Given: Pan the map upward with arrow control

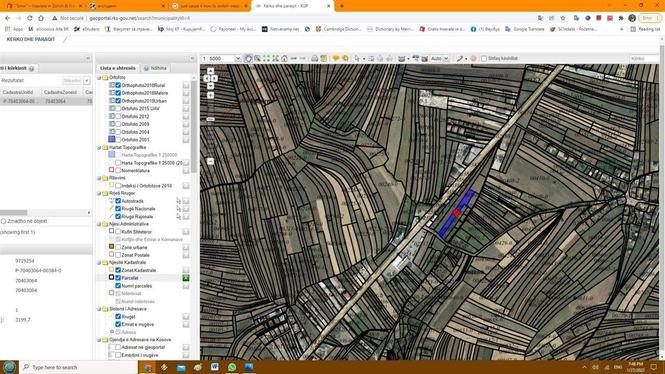Looking at the screenshot, I should pyautogui.click(x=210, y=71).
